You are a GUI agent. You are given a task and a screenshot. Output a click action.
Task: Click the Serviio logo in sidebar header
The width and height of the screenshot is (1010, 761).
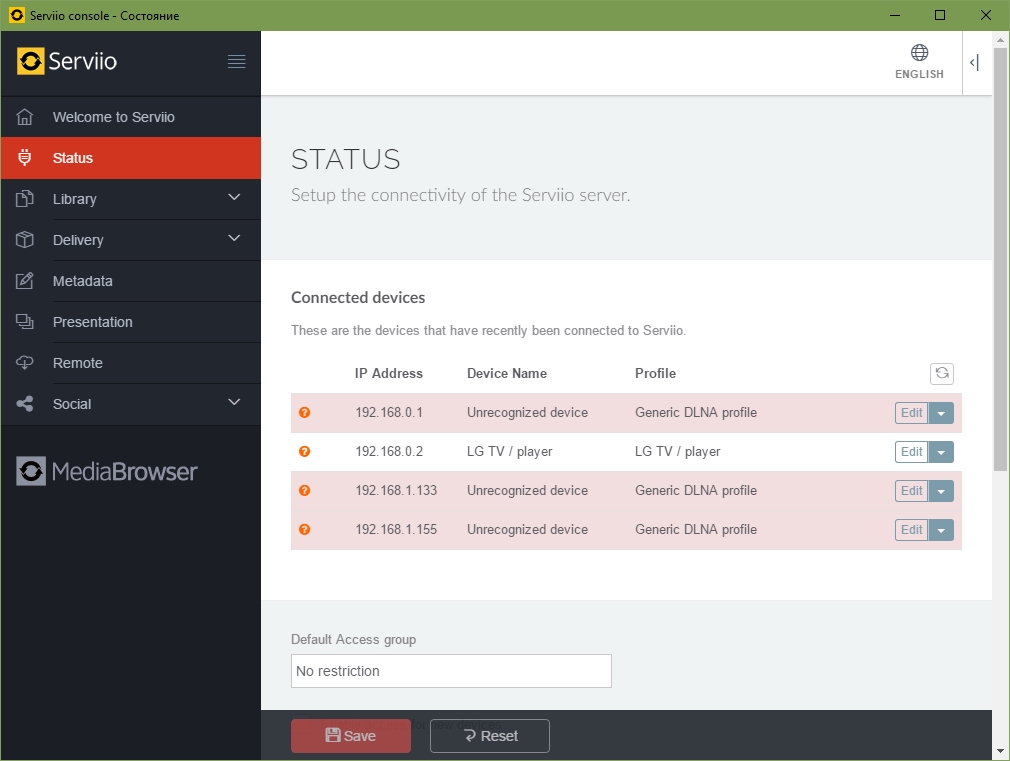(68, 62)
